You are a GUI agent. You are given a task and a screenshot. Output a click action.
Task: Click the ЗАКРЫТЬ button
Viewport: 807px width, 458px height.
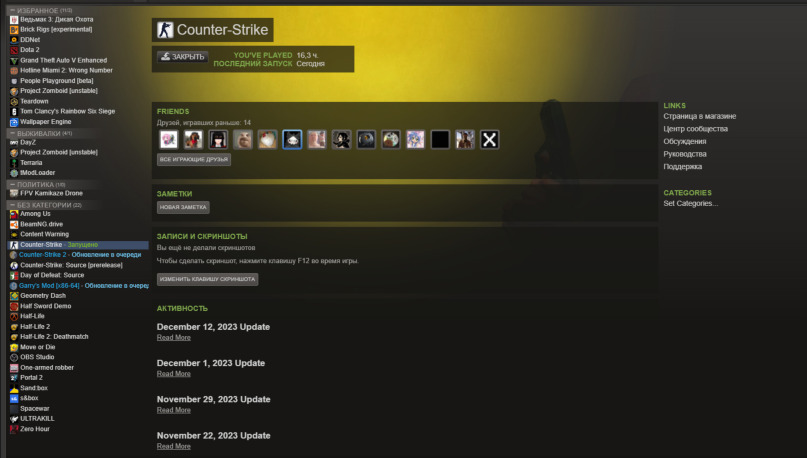(x=183, y=57)
